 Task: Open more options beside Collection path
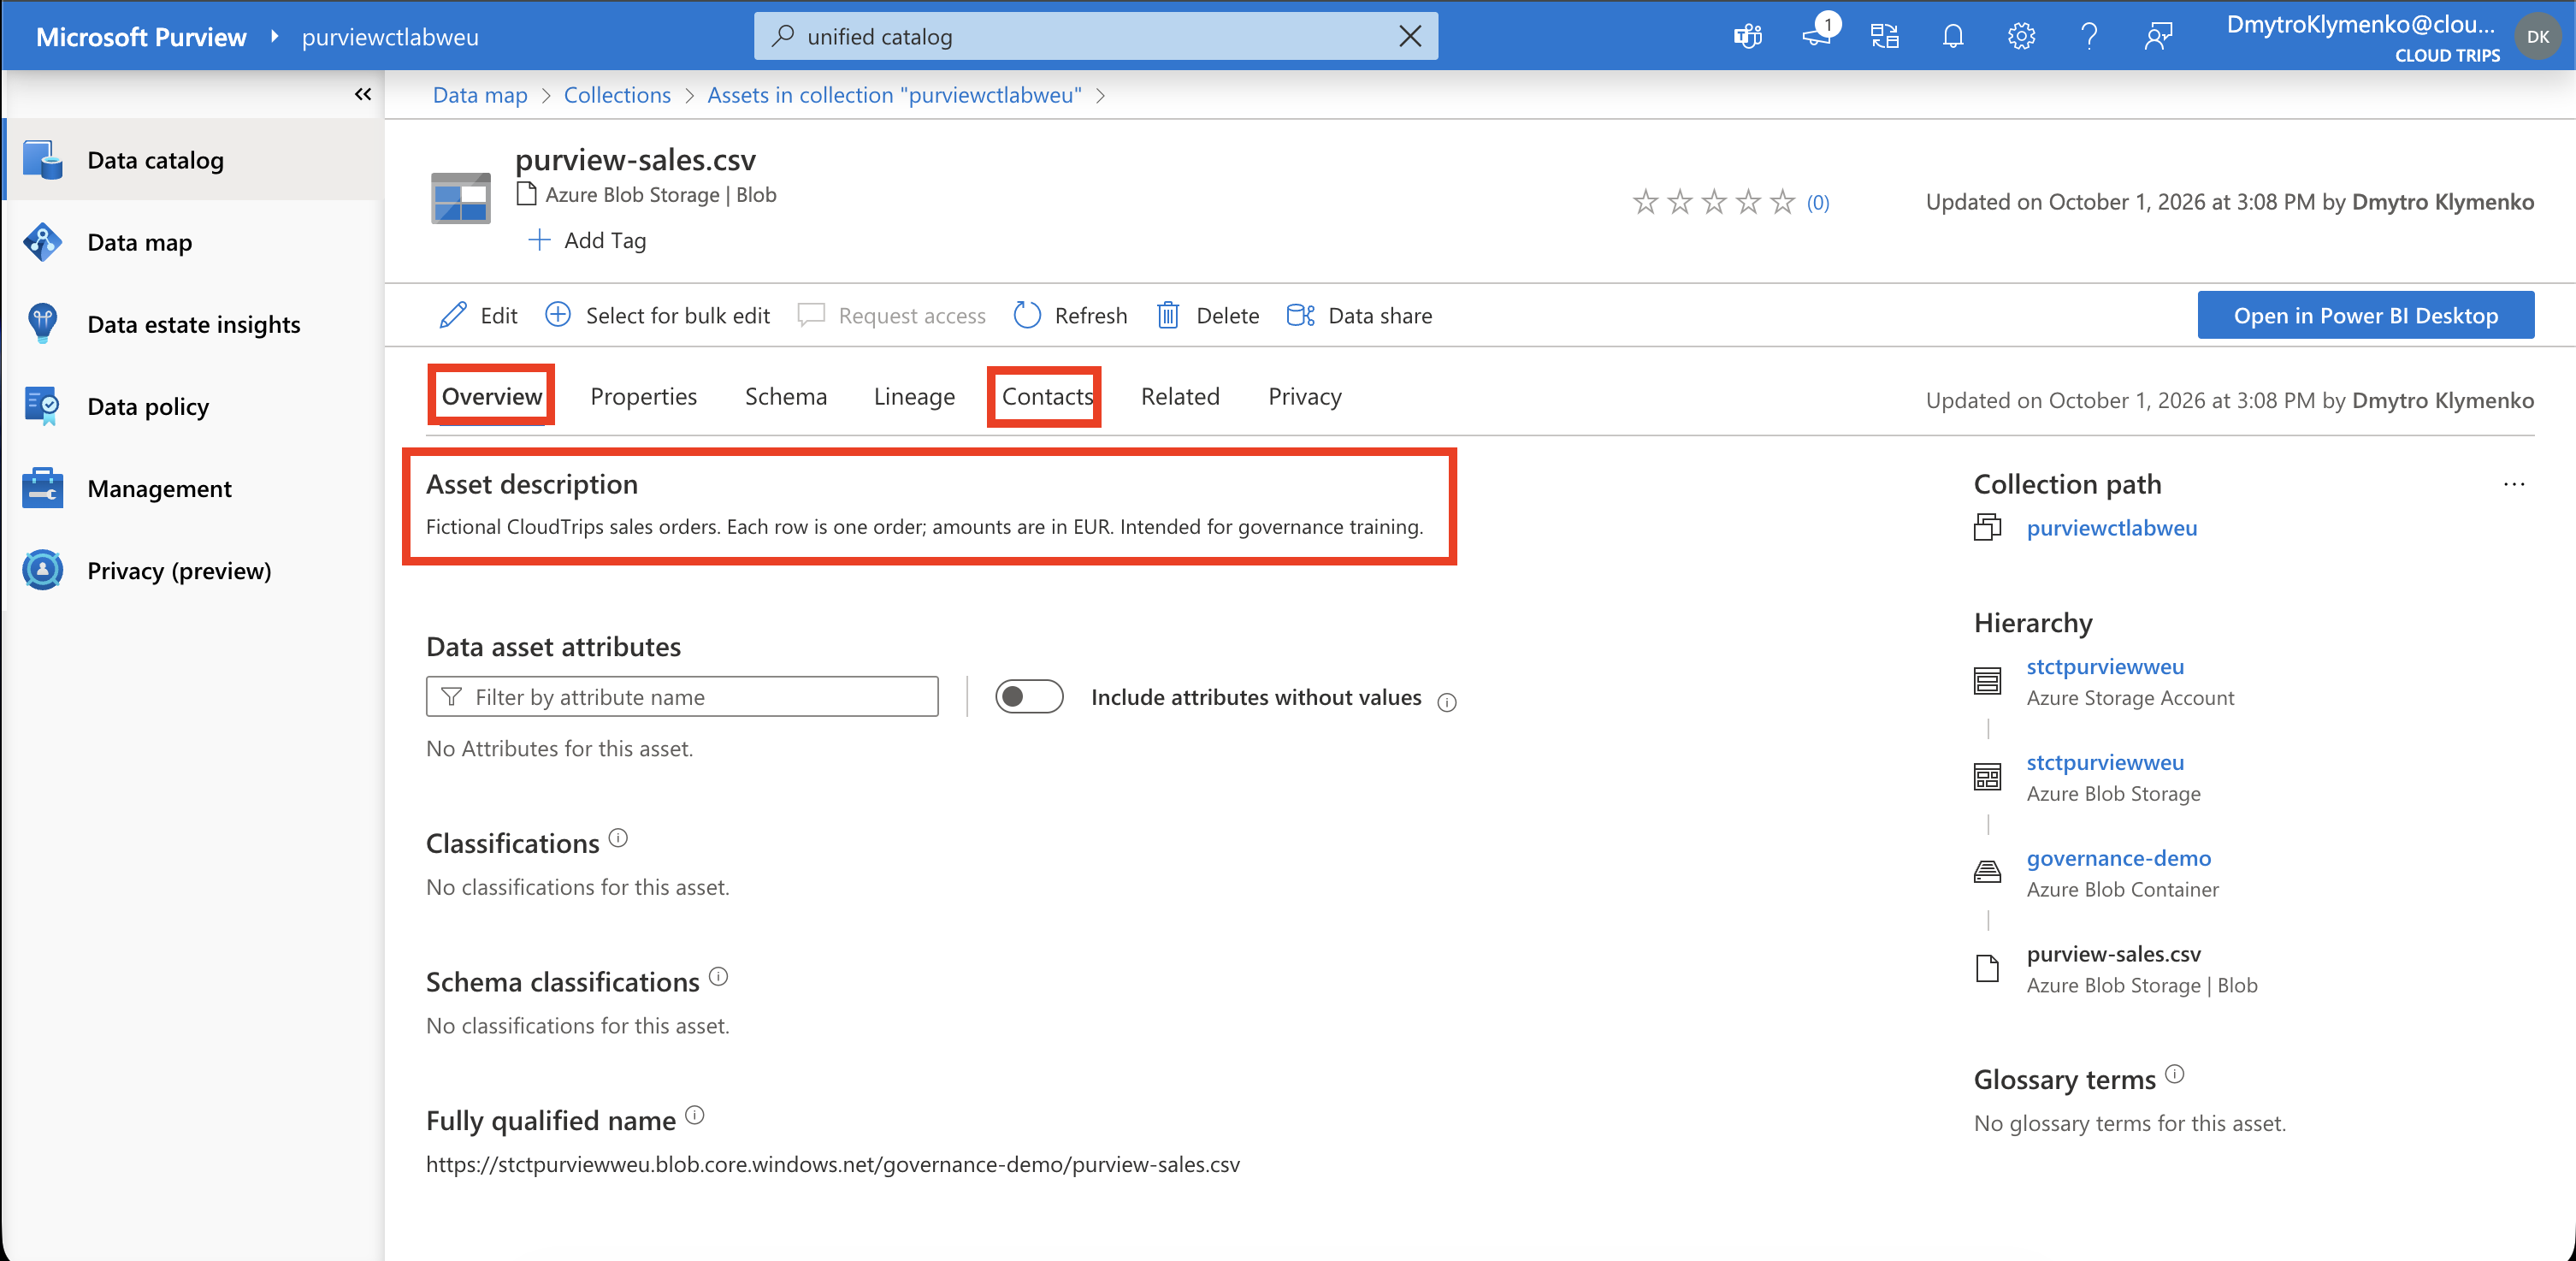[2514, 484]
